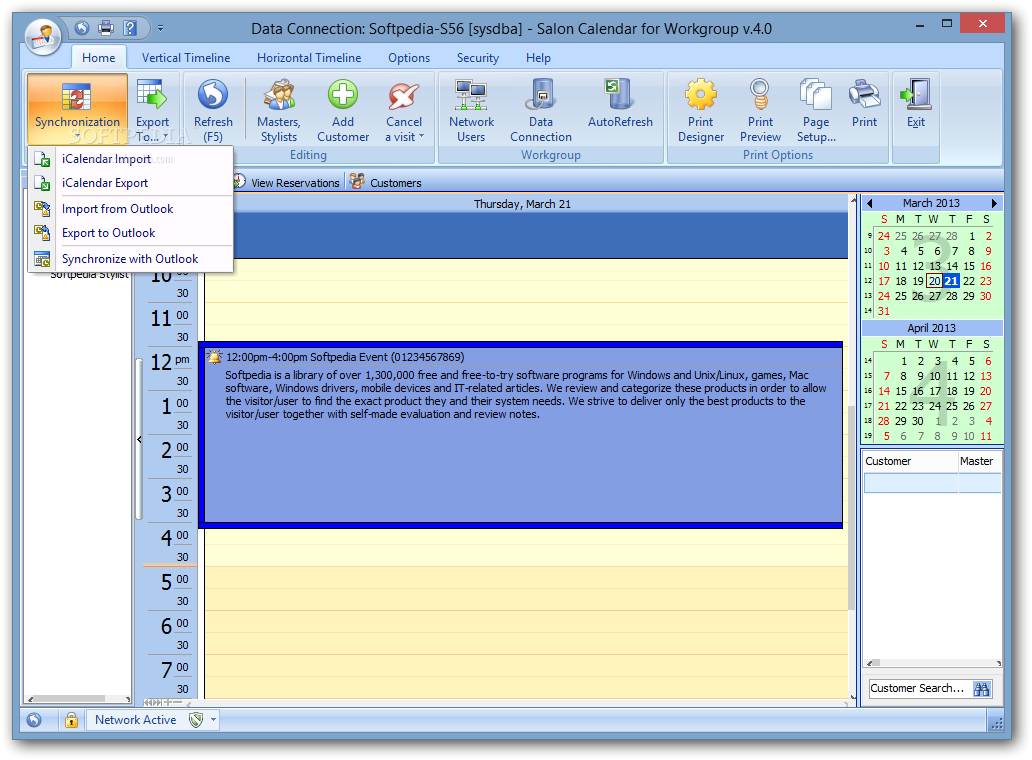
Task: Click the quick access refresh icon
Action: [82, 28]
